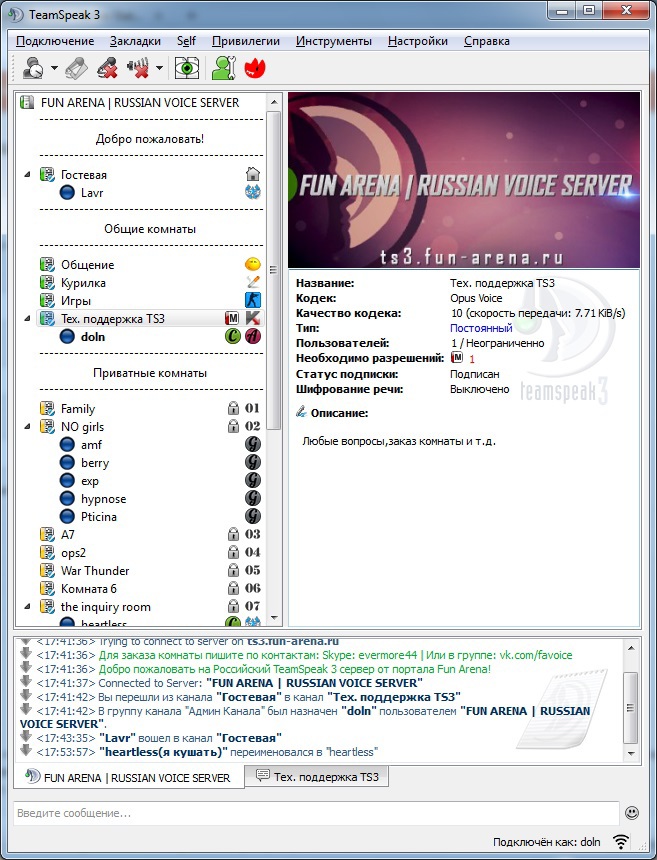The height and width of the screenshot is (860, 657).
Task: Mute the speakers
Action: pyautogui.click(x=137, y=68)
